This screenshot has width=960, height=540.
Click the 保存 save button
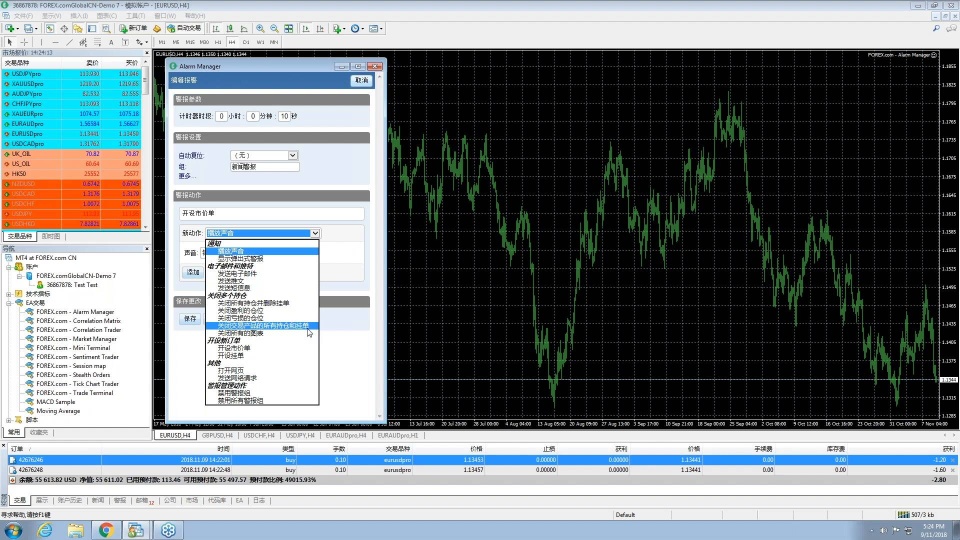pos(189,318)
